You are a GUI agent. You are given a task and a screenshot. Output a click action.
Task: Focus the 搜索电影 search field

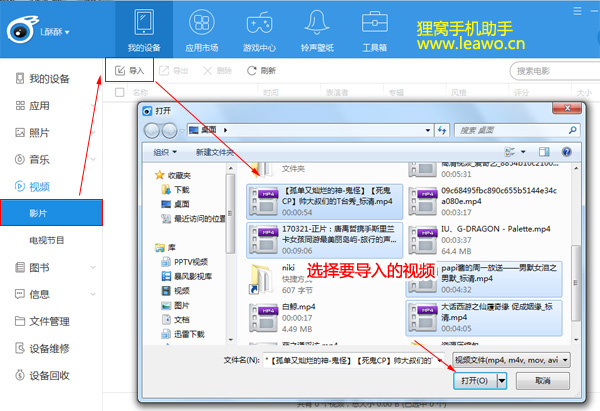555,71
